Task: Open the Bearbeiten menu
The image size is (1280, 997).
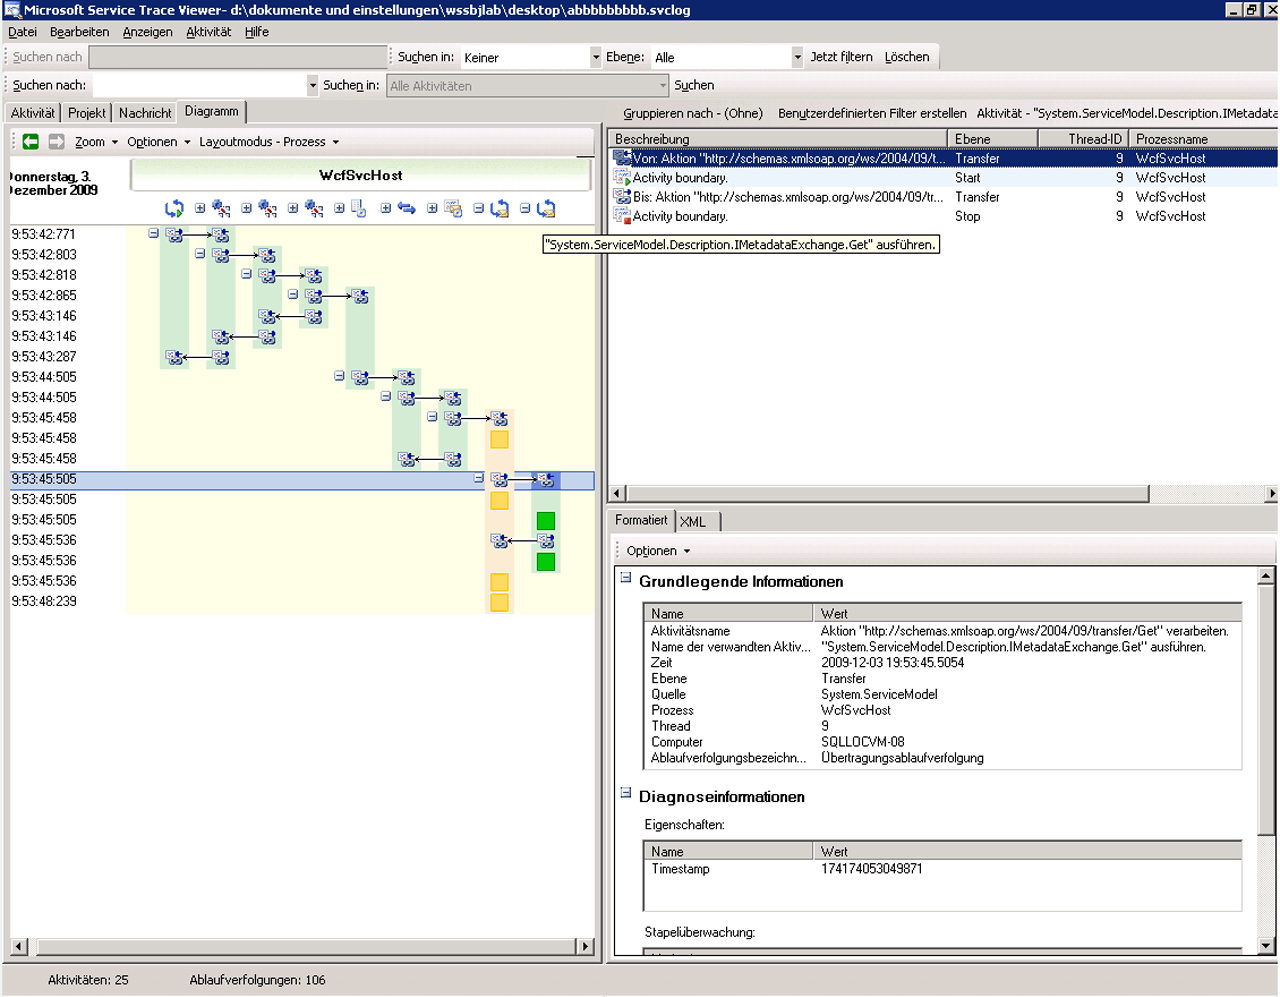Action: pyautogui.click(x=80, y=32)
